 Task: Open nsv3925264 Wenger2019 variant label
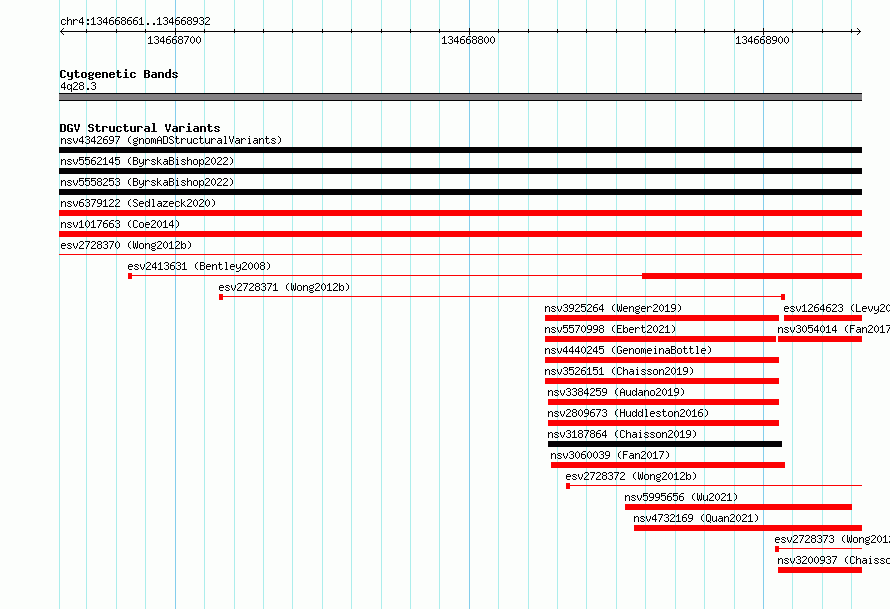(x=613, y=308)
